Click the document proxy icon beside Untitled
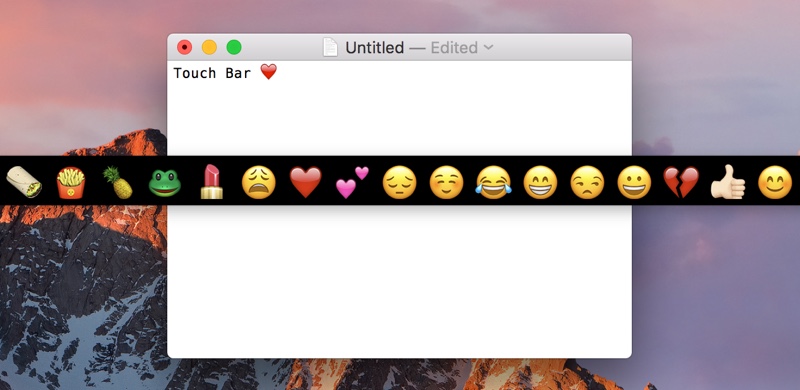 click(330, 47)
